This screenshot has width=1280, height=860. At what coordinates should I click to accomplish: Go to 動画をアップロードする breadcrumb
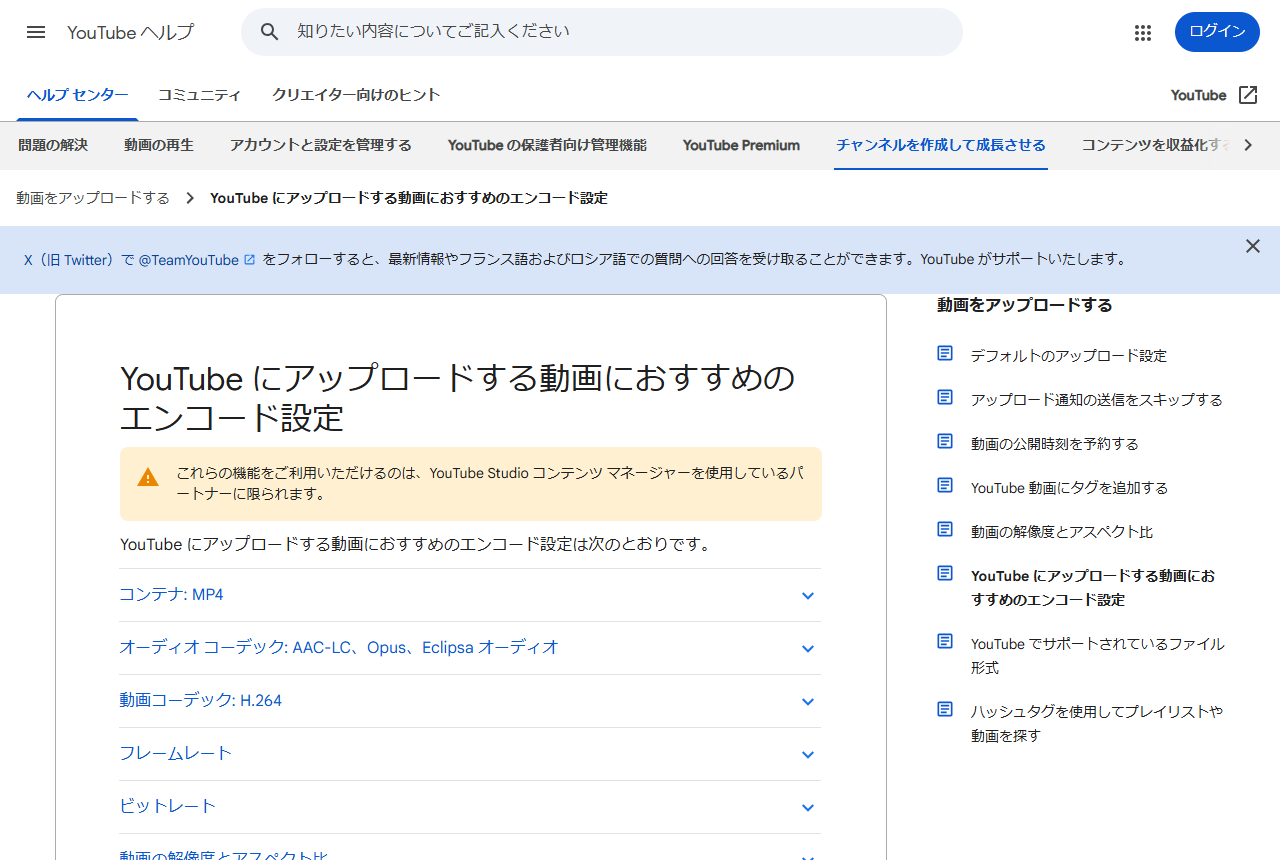[93, 198]
